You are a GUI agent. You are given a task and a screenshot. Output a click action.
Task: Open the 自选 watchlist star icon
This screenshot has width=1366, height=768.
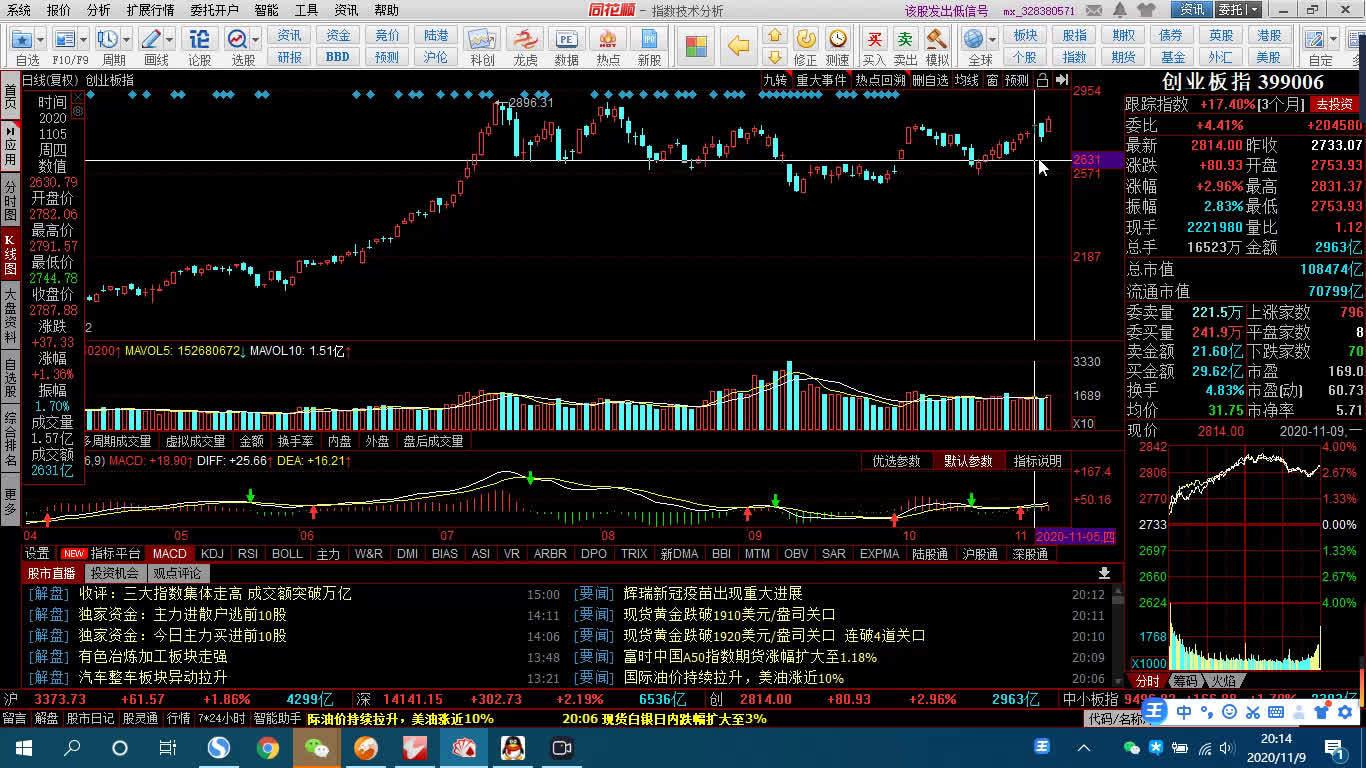[x=22, y=40]
